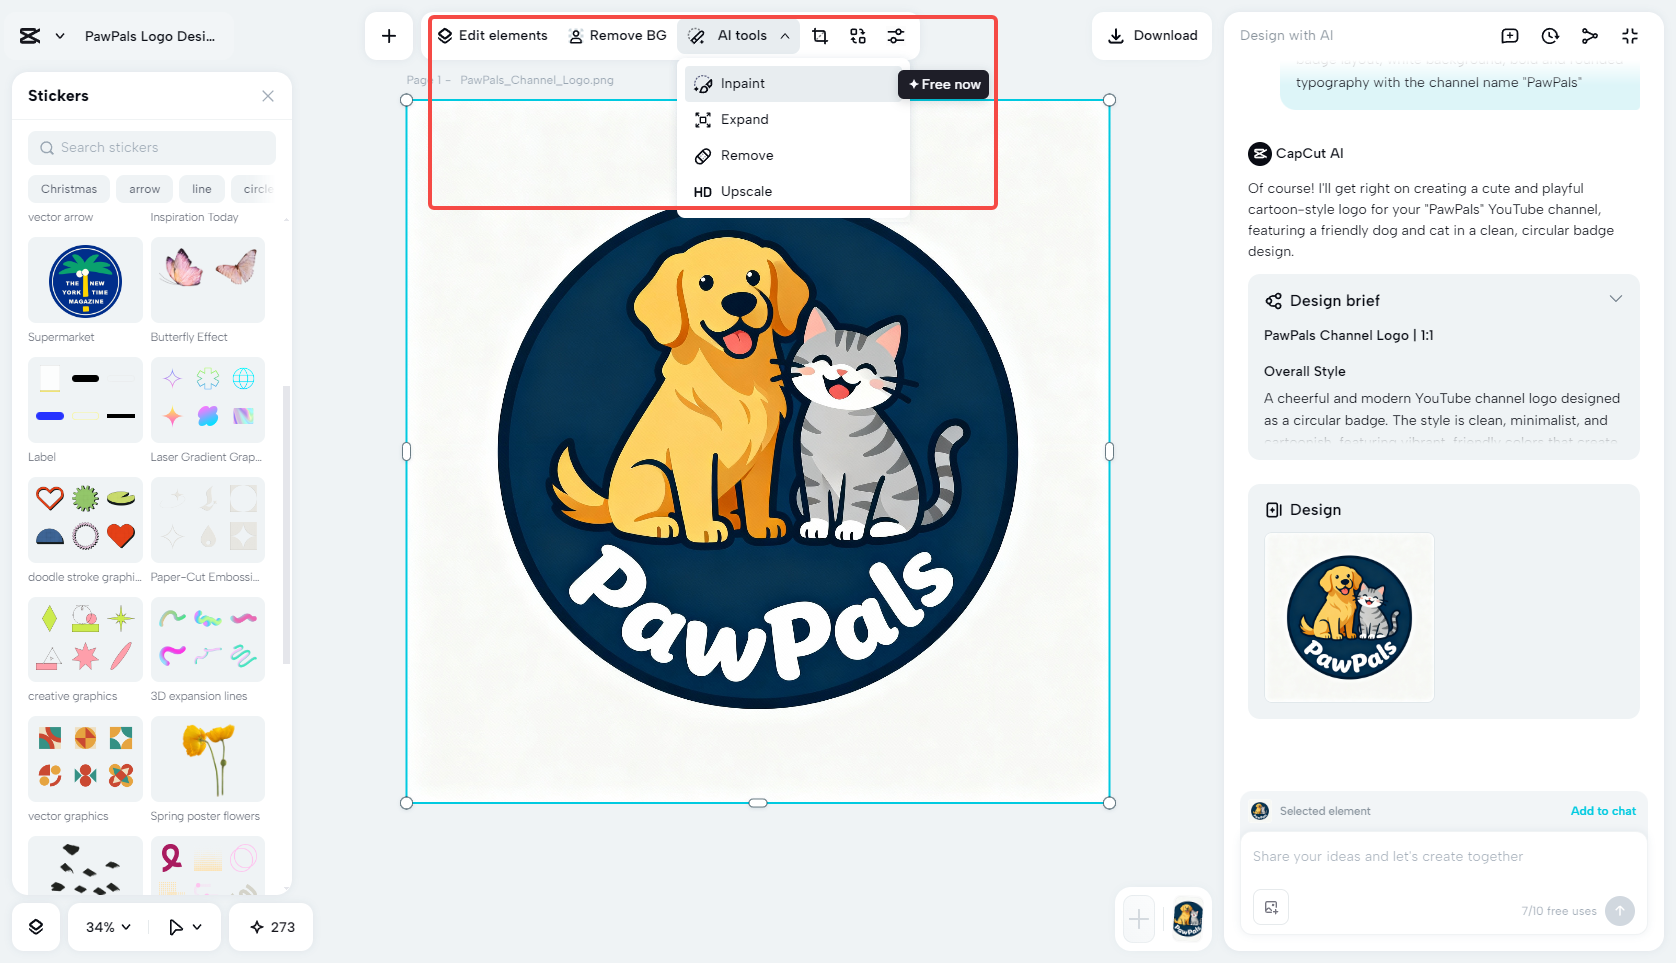
Task: Click the Add to chat link
Action: click(1603, 811)
